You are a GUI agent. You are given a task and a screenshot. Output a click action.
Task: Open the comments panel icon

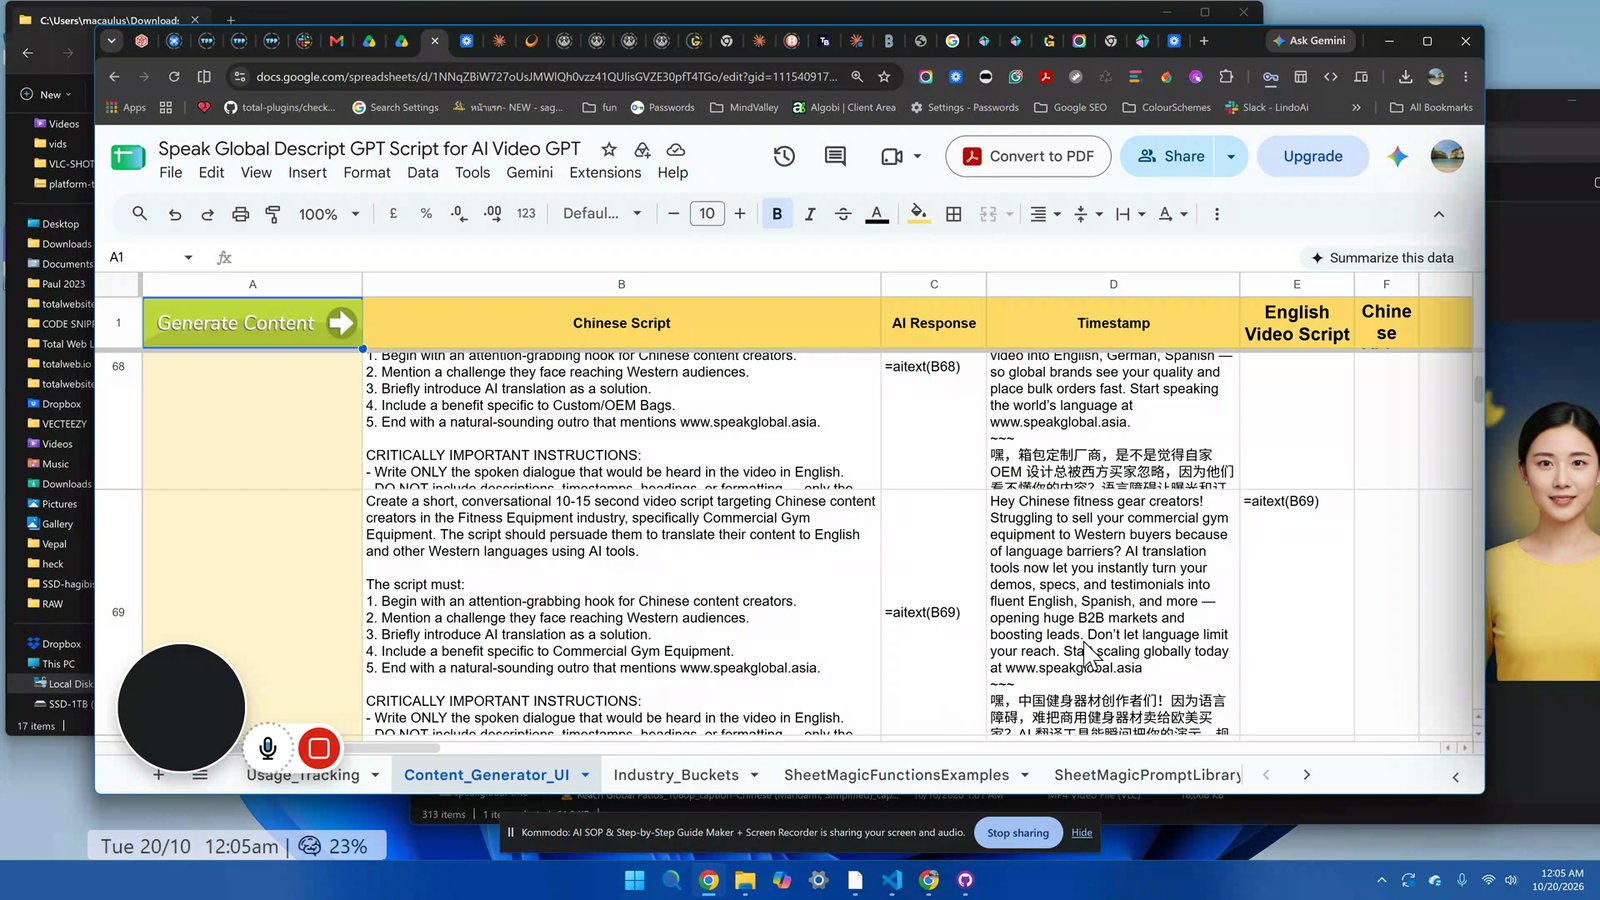coord(835,156)
